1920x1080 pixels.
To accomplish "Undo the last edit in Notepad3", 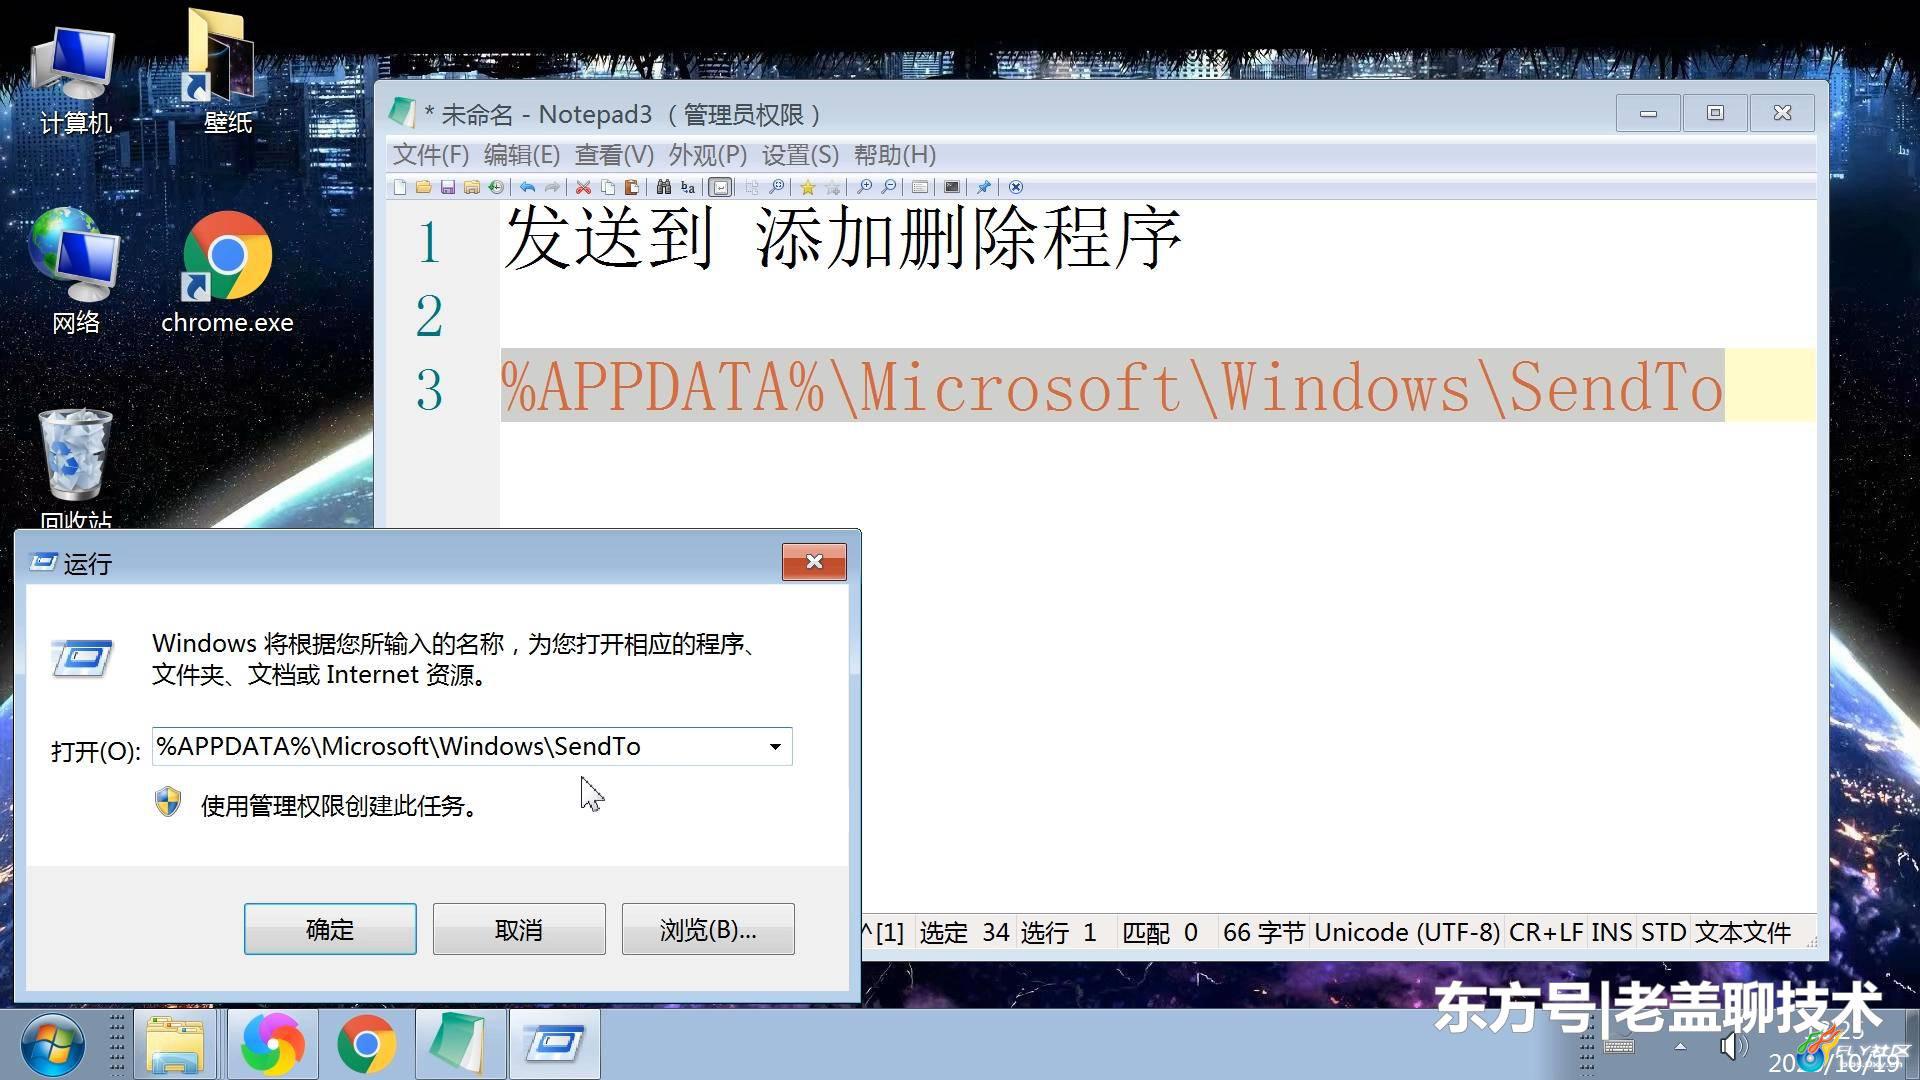I will (527, 187).
